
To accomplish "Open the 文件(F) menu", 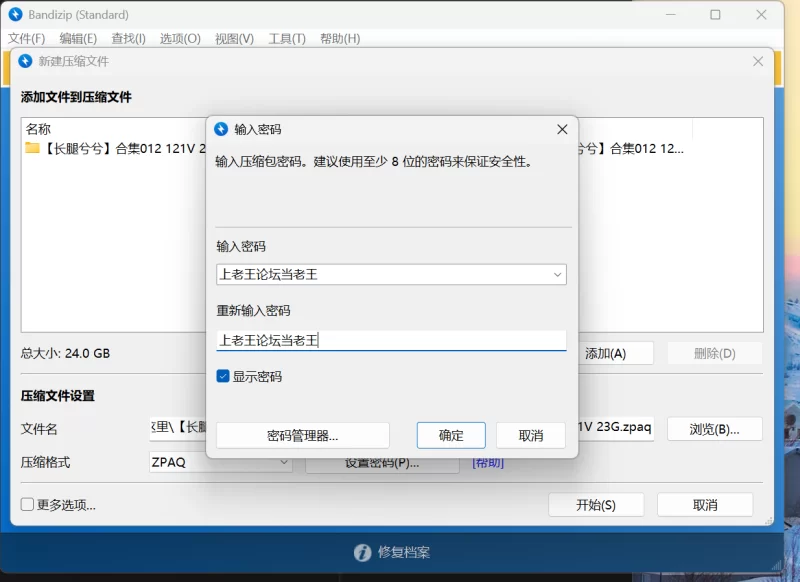I will pyautogui.click(x=27, y=39).
